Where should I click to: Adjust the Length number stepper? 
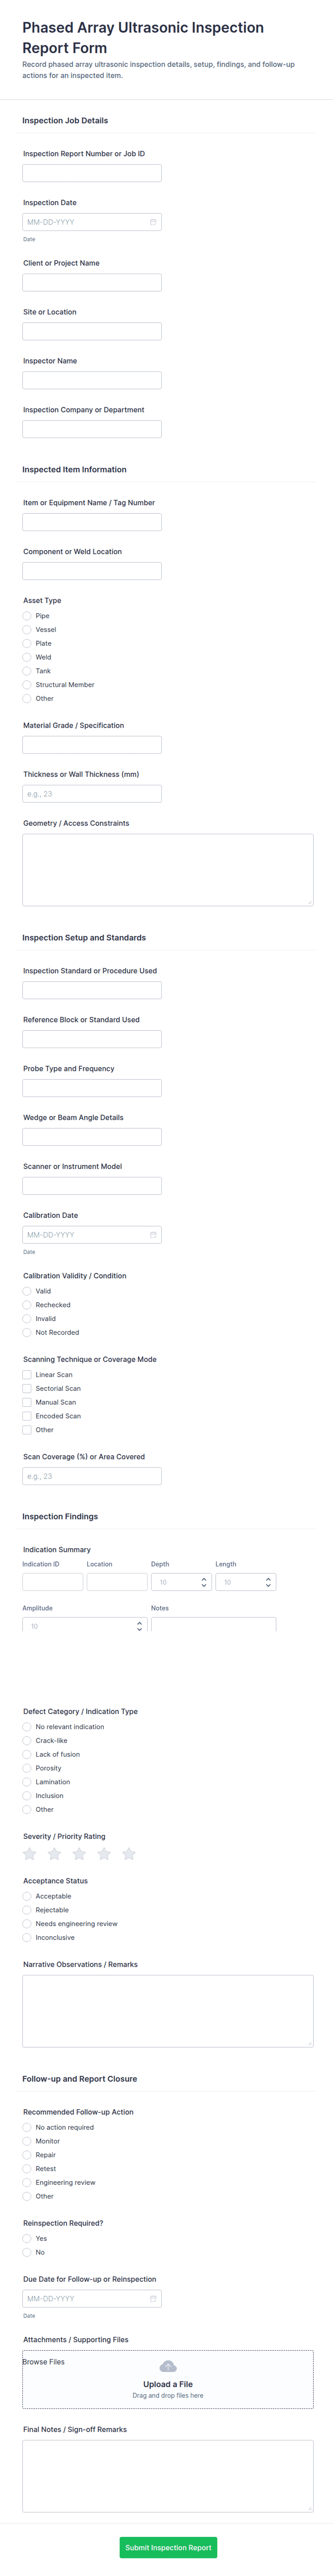tap(268, 1582)
